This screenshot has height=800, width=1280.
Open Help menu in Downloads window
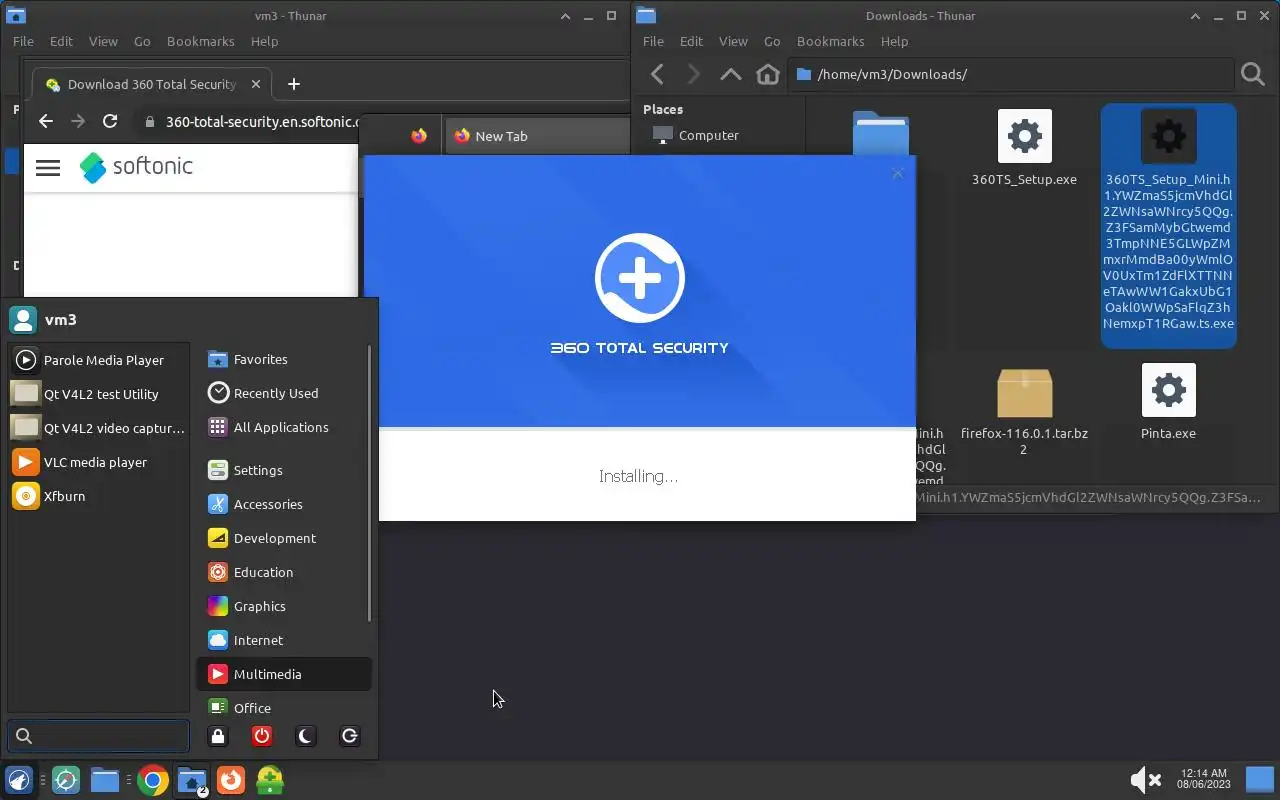[x=894, y=41]
